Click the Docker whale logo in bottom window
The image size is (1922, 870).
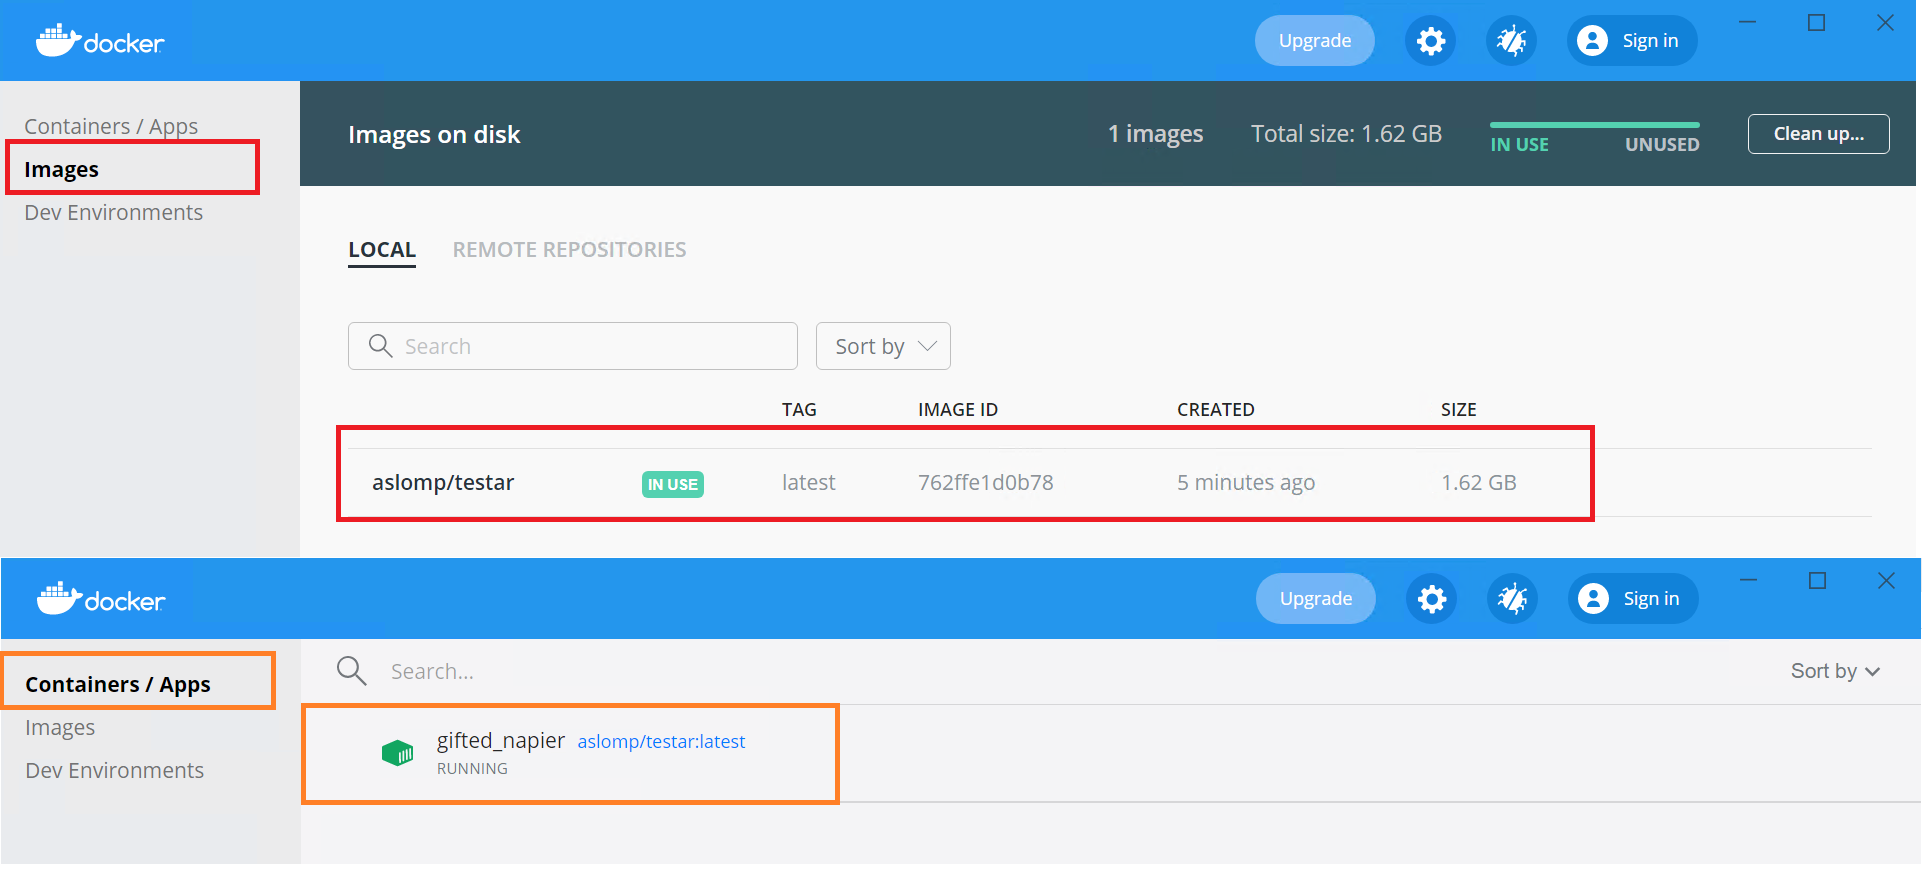[x=101, y=599]
